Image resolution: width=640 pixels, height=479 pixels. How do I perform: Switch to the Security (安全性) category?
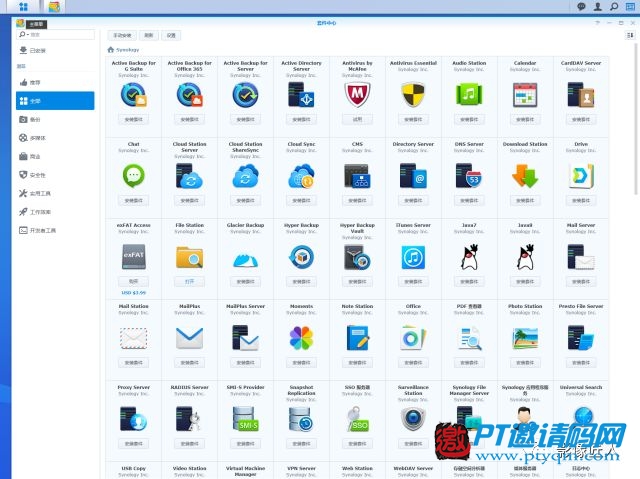point(55,175)
